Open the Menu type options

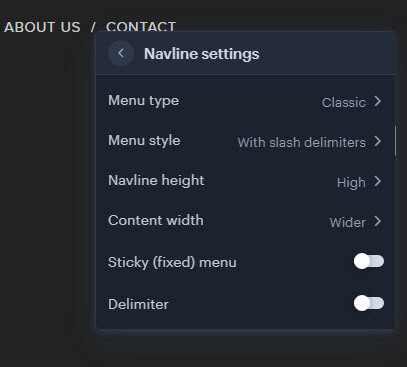click(245, 101)
